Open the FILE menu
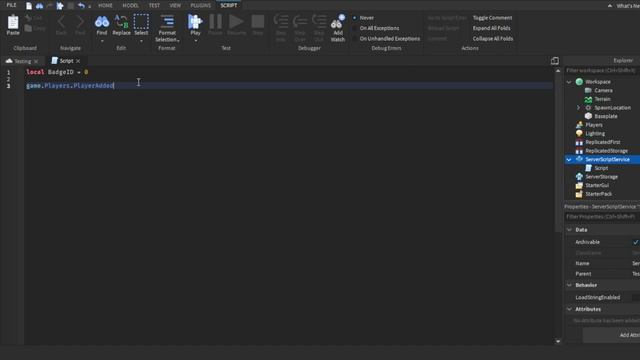 coord(11,5)
